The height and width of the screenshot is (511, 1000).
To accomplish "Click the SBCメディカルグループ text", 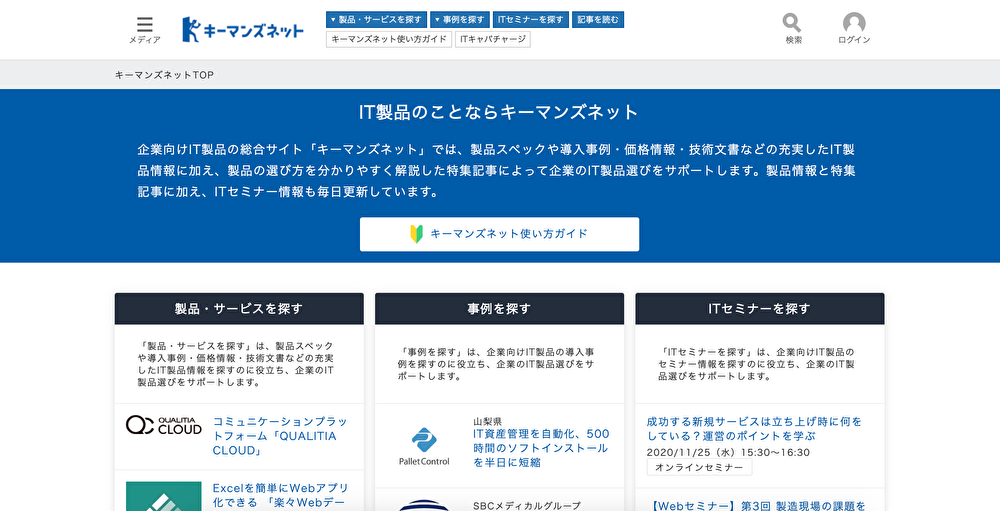I will coord(527,505).
